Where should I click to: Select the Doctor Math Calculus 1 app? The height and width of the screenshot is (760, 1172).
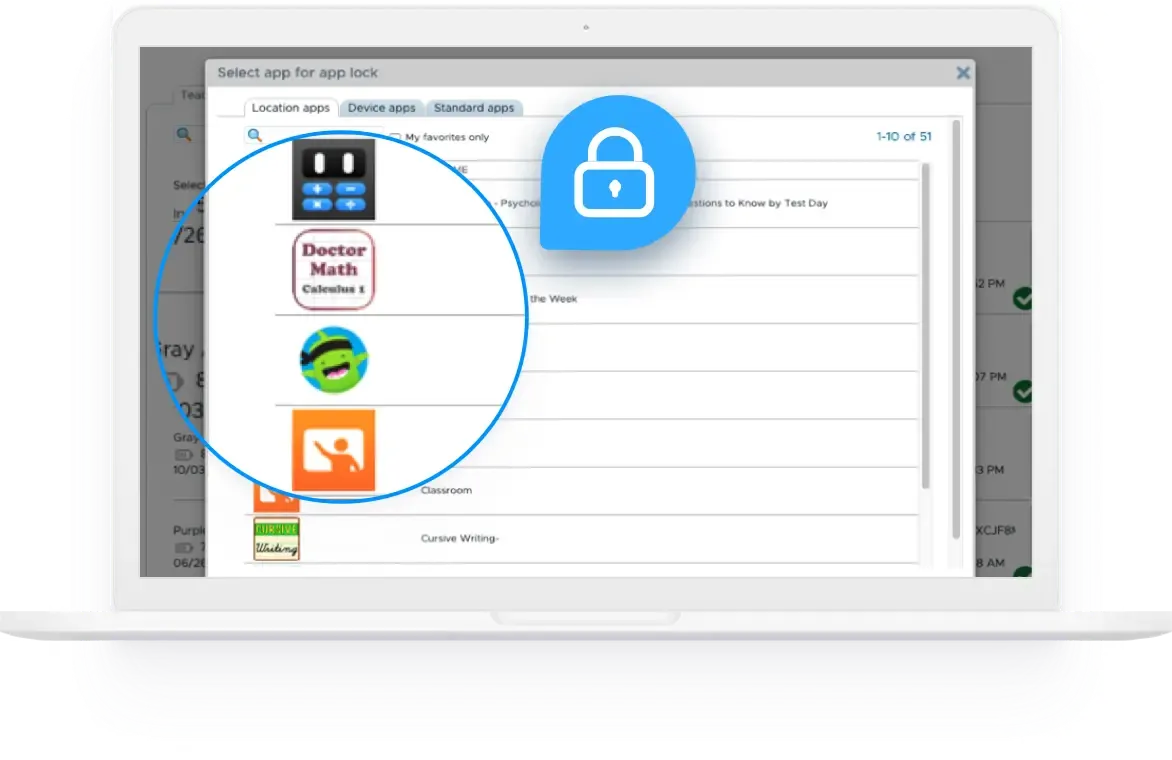coord(333,270)
